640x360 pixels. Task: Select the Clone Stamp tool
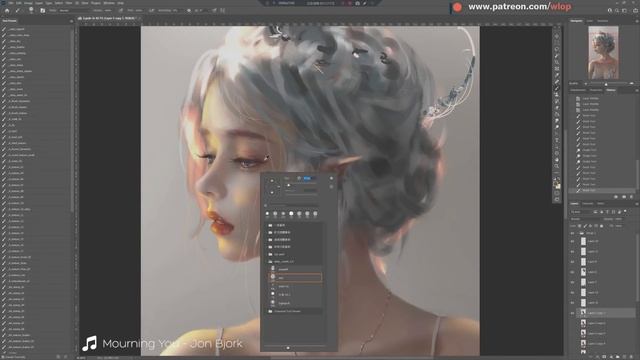pyautogui.click(x=557, y=94)
